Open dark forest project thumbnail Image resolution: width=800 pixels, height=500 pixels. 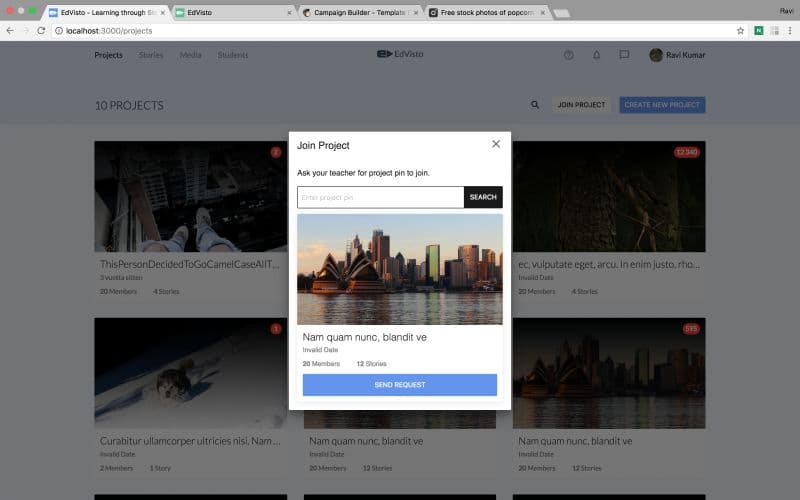(609, 196)
